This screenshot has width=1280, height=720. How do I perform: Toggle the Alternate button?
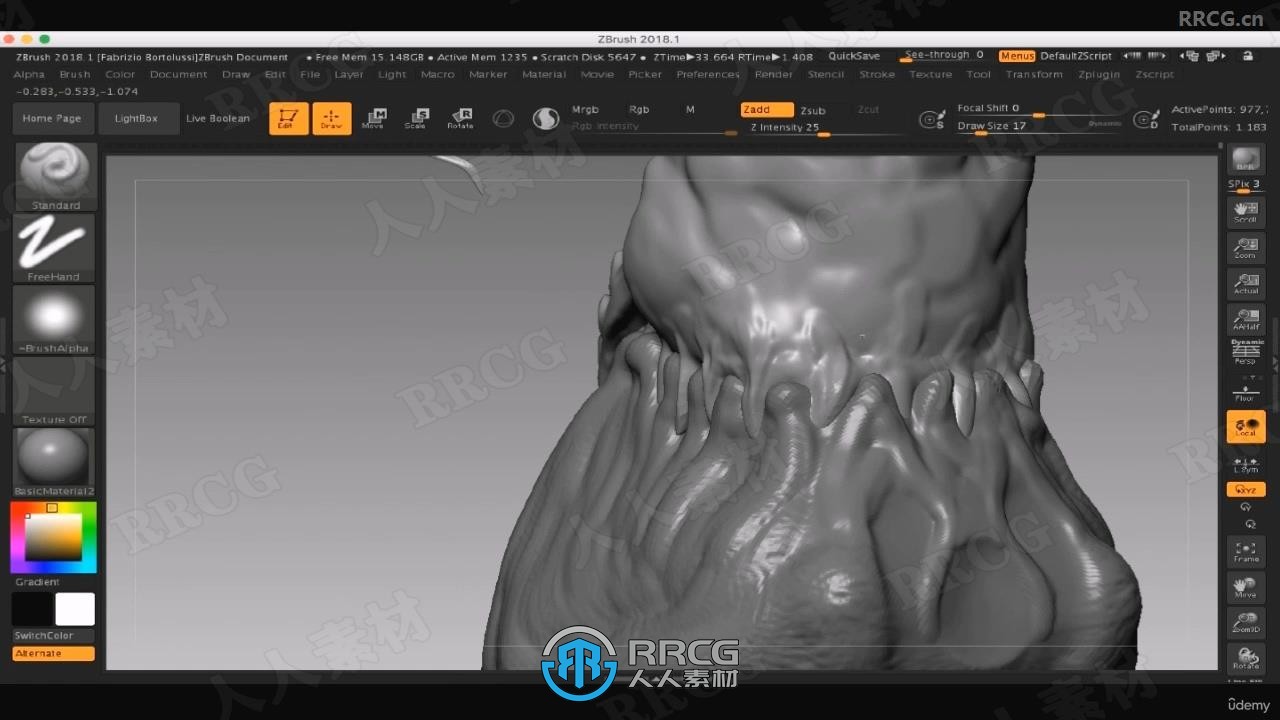(x=53, y=654)
